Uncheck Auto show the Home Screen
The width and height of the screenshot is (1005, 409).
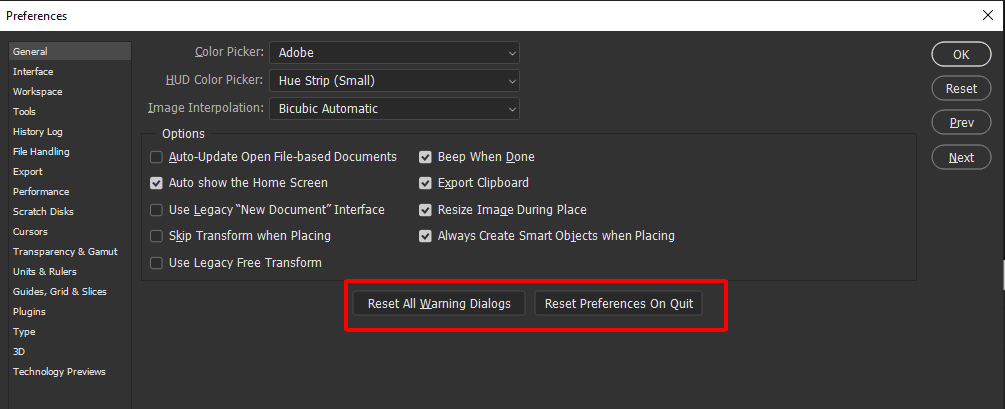(156, 183)
